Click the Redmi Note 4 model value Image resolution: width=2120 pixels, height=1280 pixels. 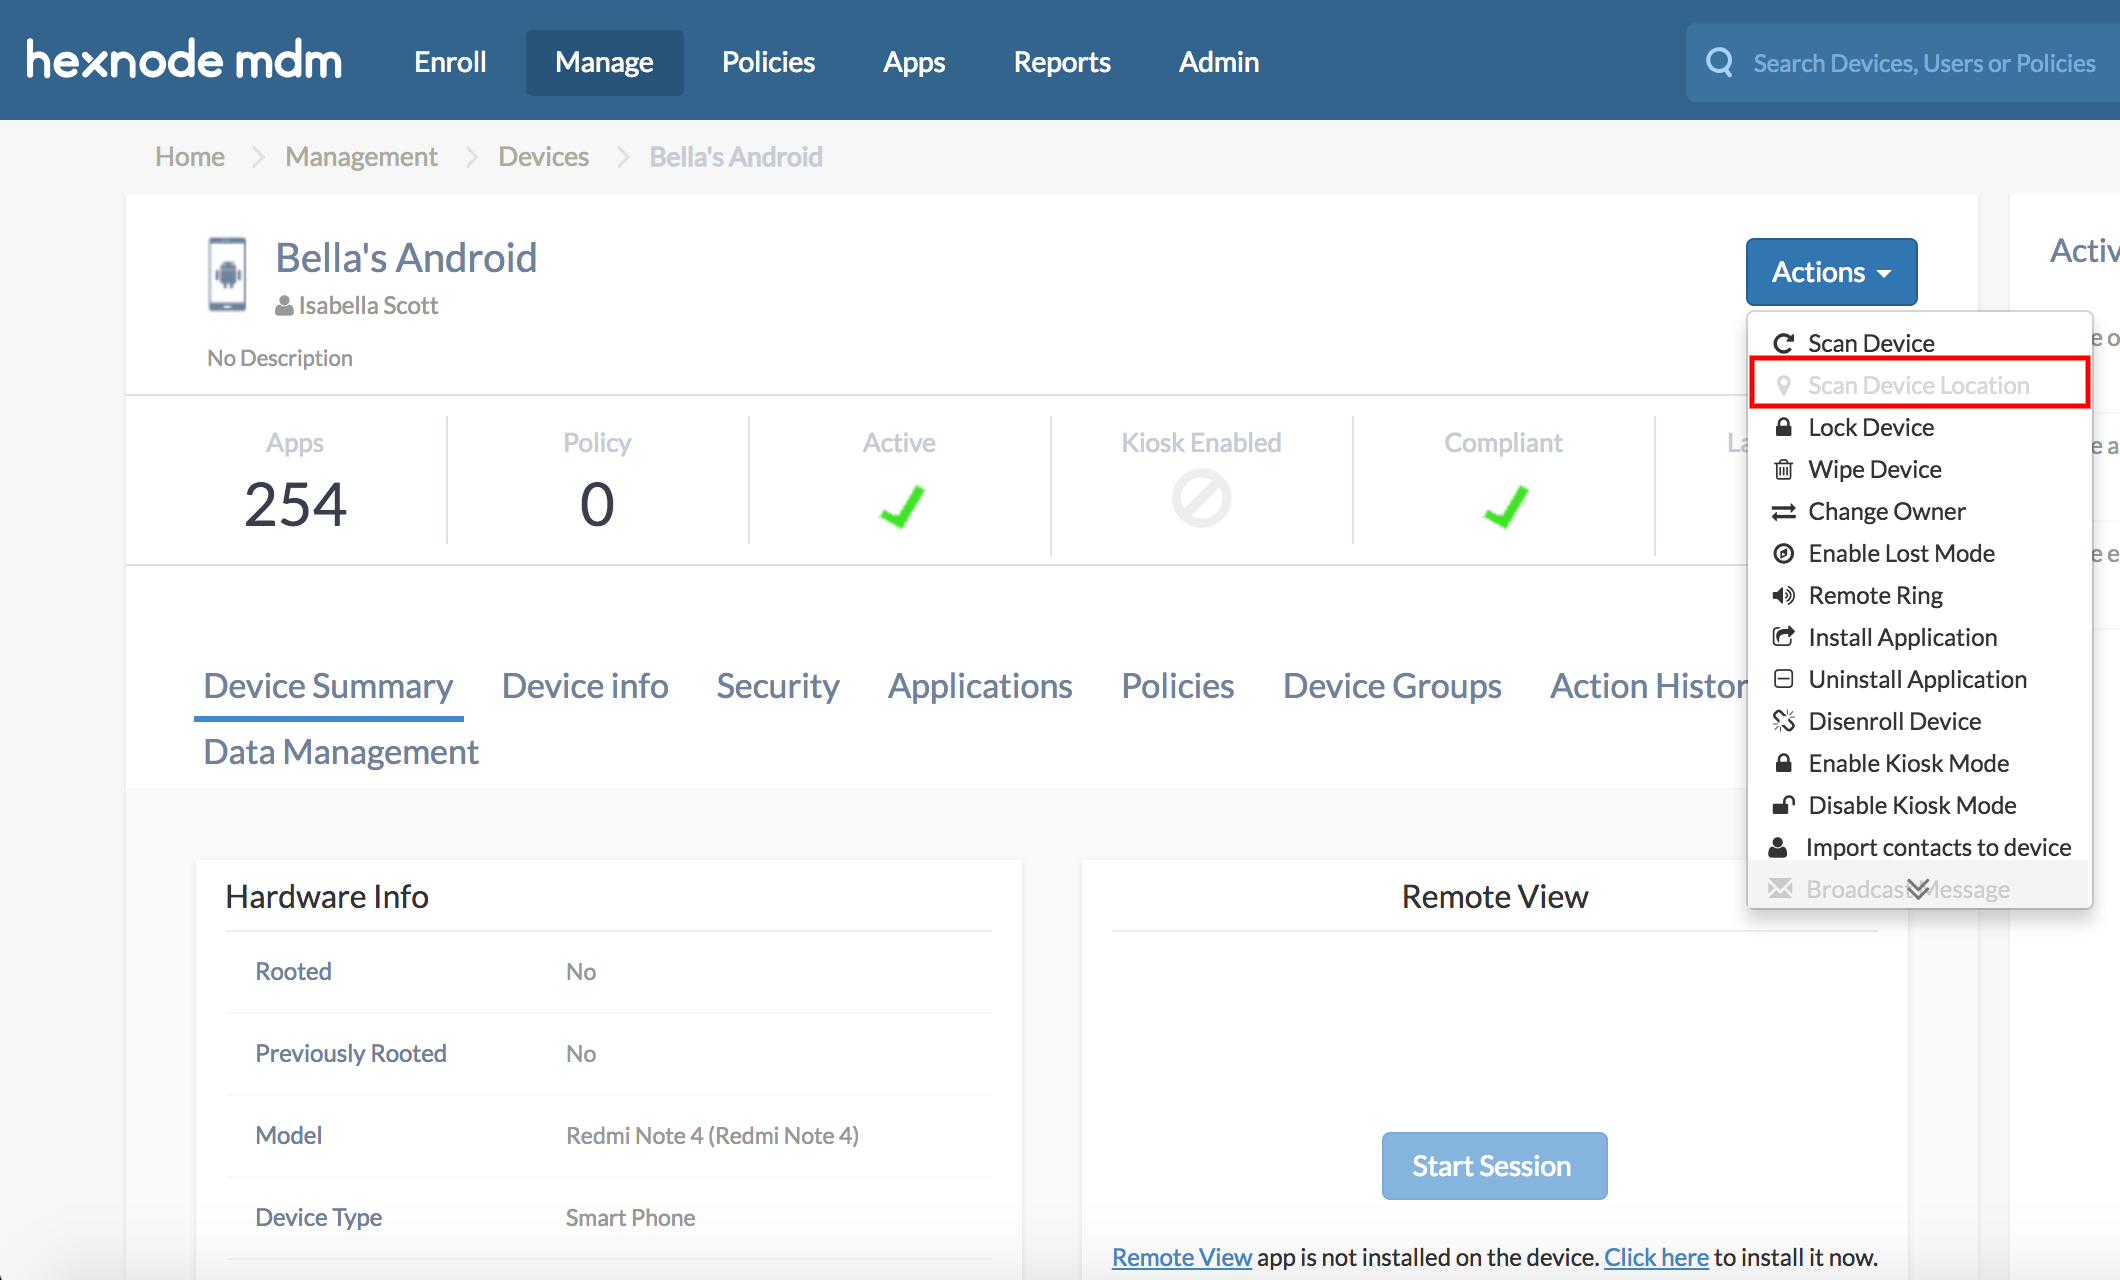tap(712, 1136)
